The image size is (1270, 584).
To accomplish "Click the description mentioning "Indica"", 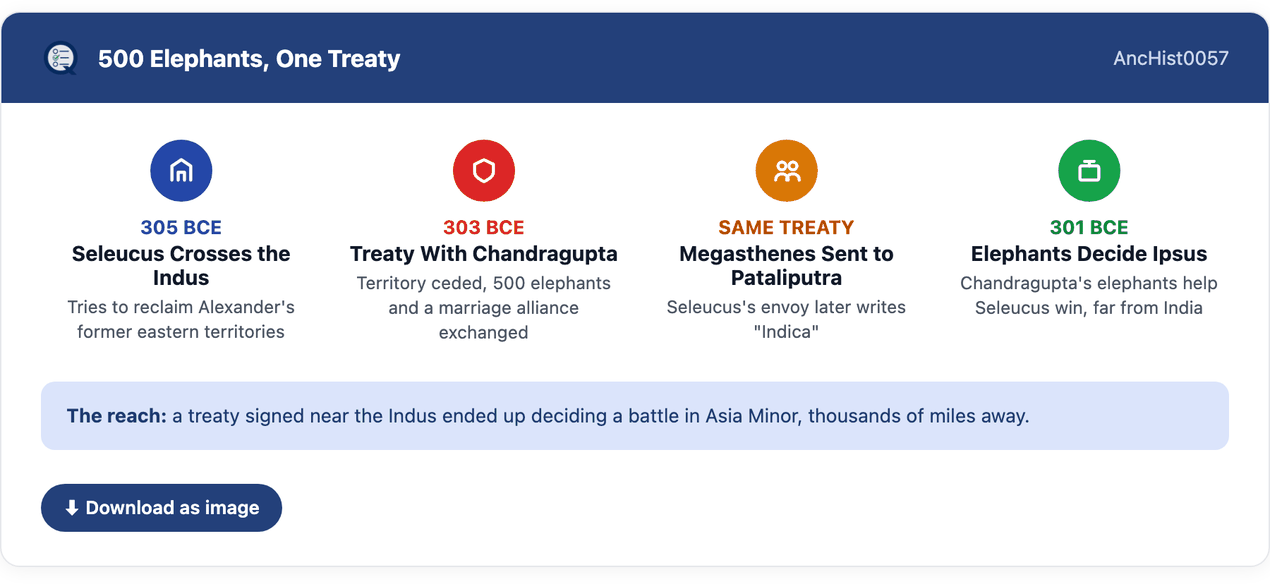I will tap(787, 319).
